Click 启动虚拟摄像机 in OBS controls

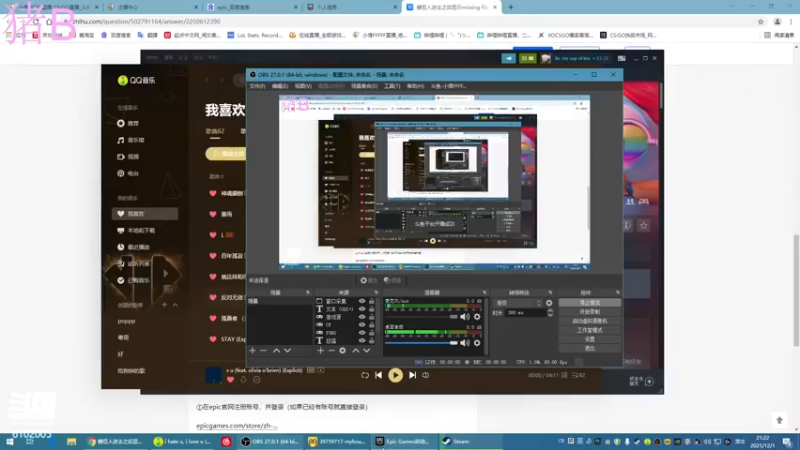590,321
